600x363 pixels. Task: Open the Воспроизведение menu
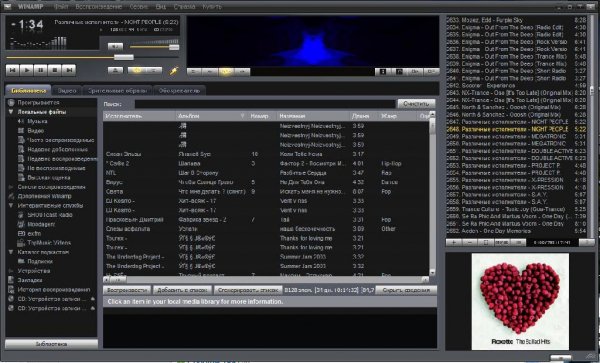[99, 7]
